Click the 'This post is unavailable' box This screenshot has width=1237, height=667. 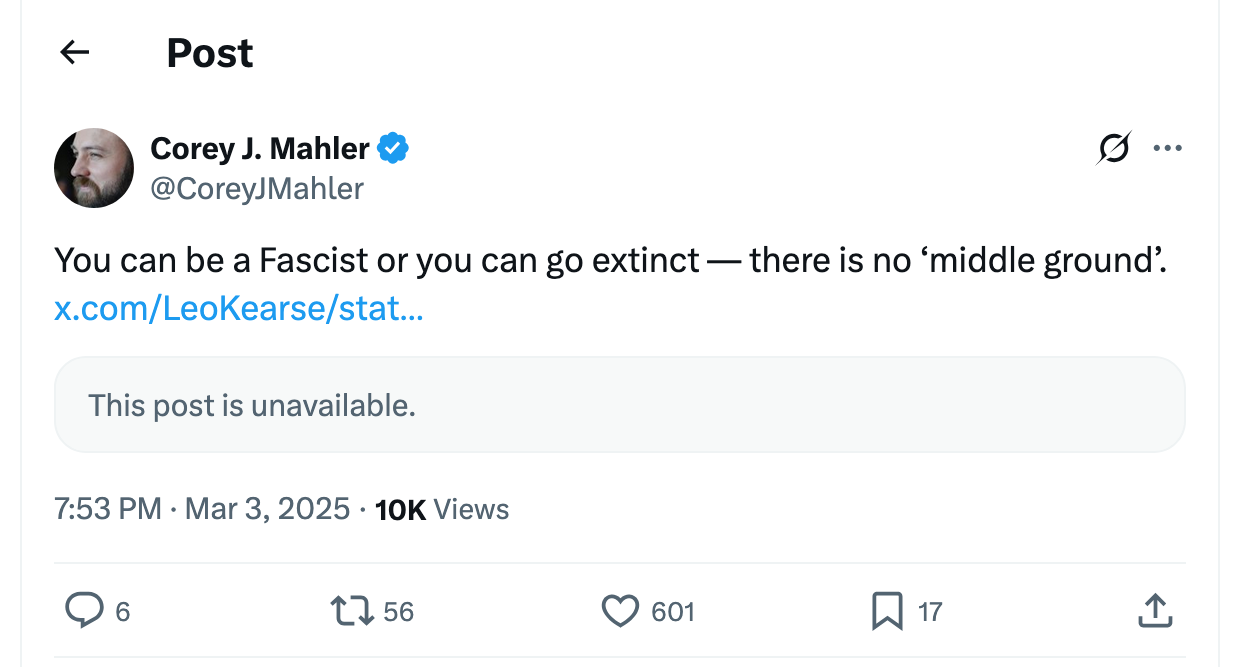coord(619,405)
